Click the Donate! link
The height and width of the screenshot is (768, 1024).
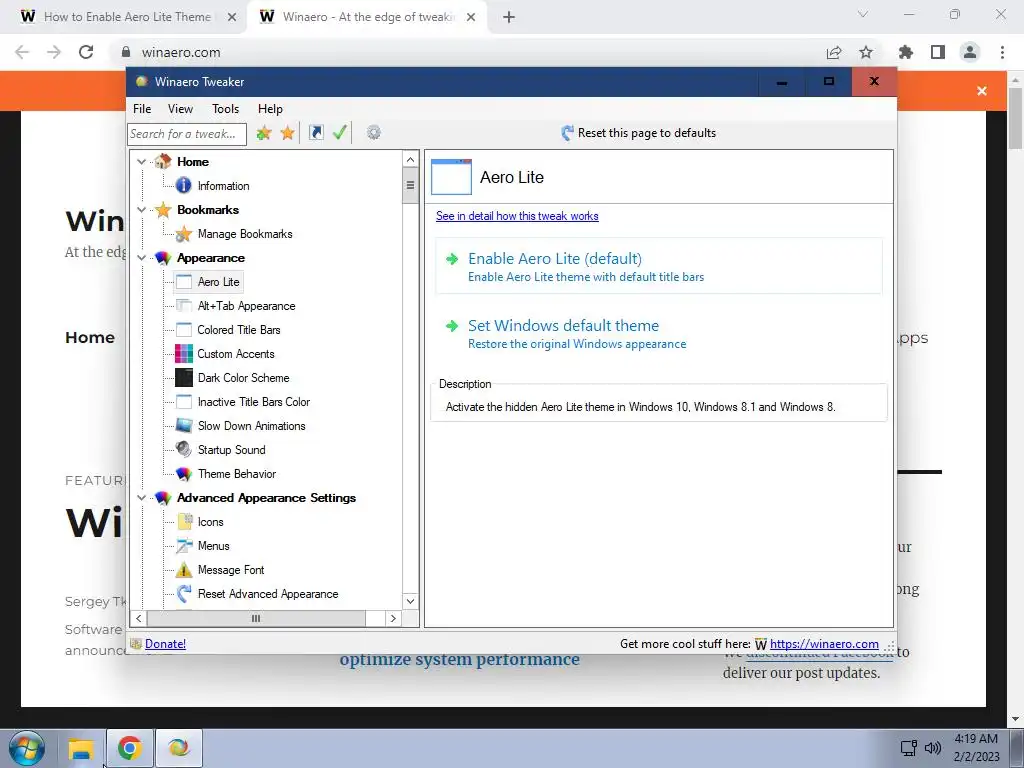point(165,644)
